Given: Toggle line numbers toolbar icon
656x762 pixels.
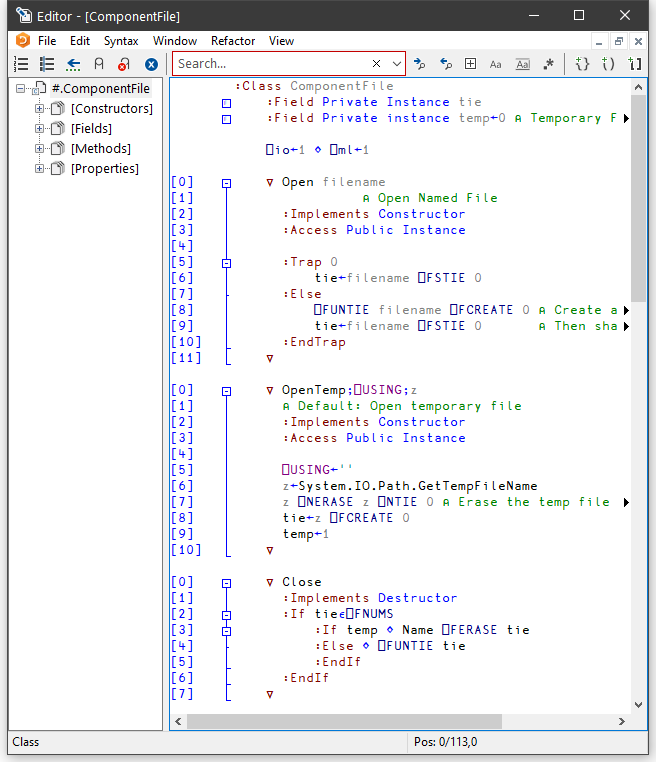Looking at the screenshot, I should [21, 64].
